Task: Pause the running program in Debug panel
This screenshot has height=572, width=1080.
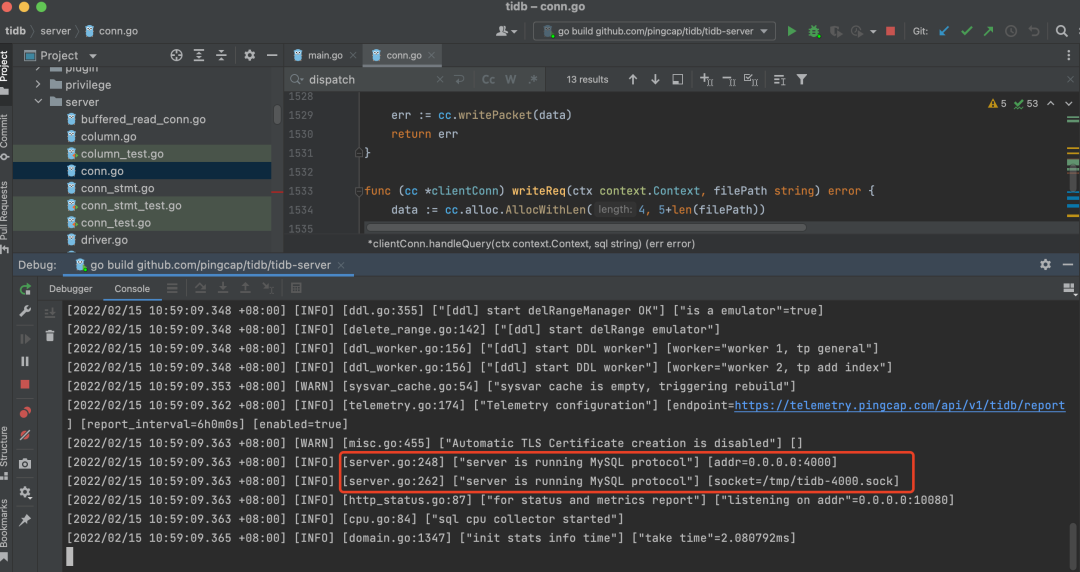Action: click(25, 361)
